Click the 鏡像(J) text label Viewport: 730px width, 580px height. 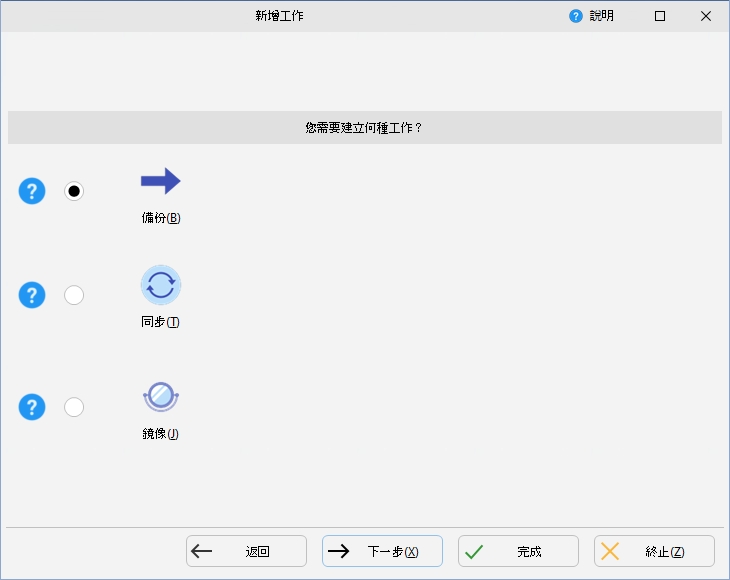point(160,434)
